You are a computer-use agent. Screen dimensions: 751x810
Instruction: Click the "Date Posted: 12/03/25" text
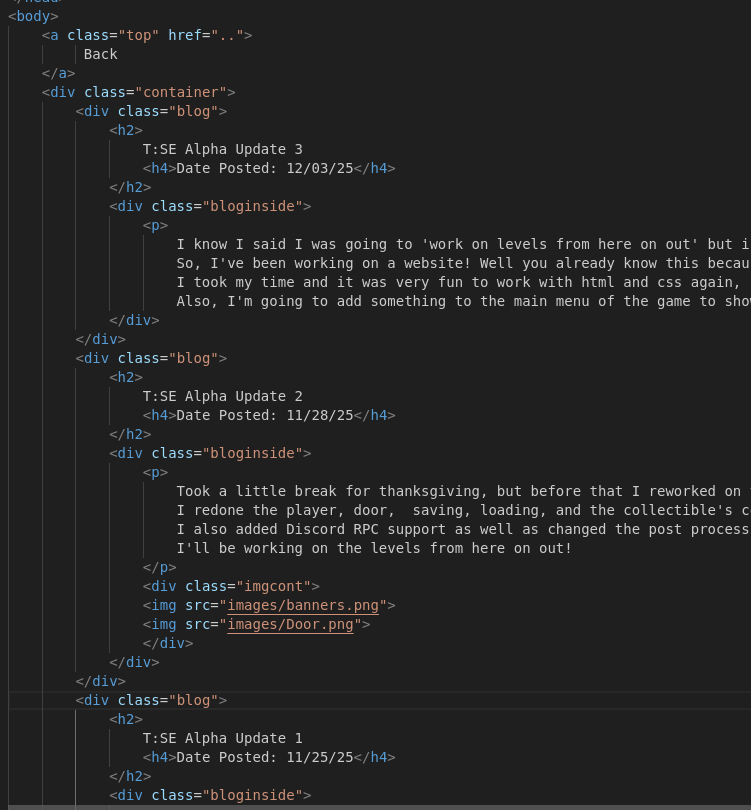[x=265, y=168]
